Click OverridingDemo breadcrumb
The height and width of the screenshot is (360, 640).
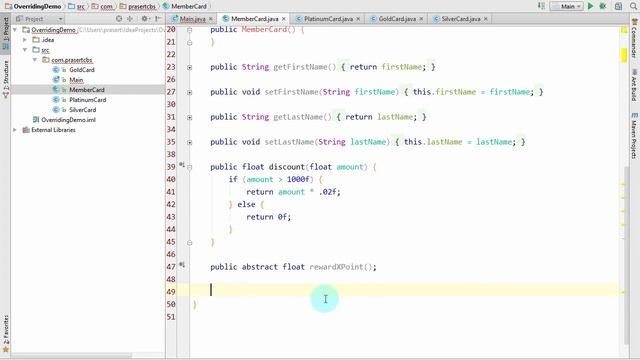click(x=33, y=6)
